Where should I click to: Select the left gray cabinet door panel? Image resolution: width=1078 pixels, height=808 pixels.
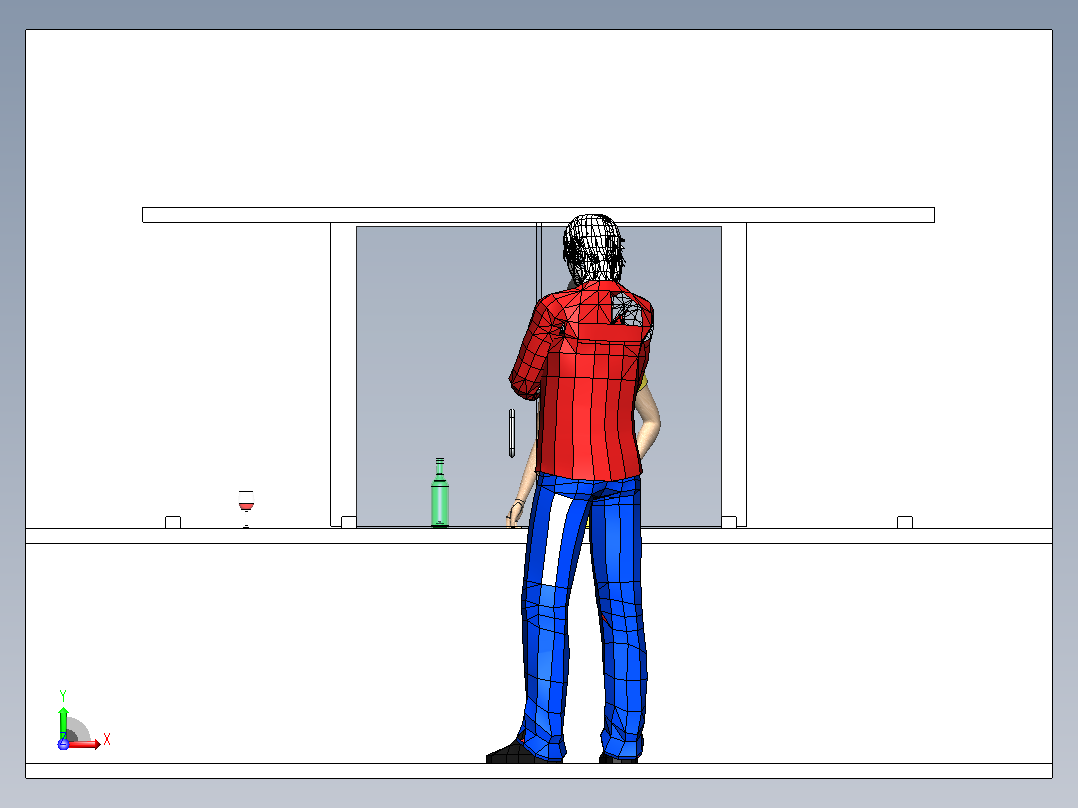[x=446, y=376]
